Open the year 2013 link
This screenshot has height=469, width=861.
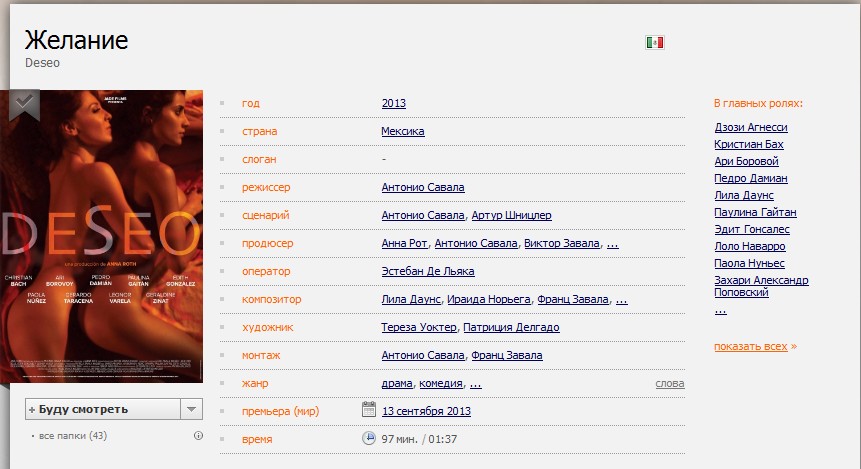(394, 103)
